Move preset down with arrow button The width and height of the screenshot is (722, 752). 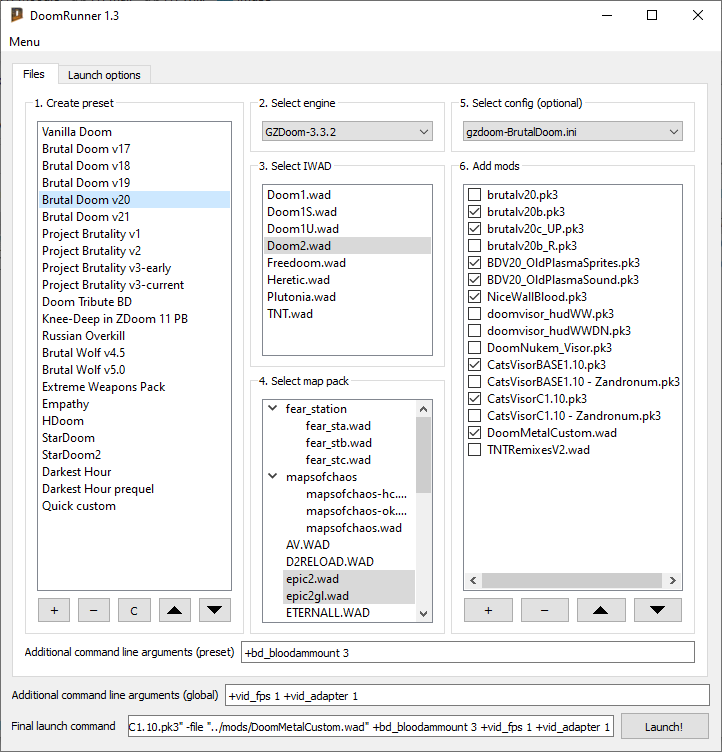pyautogui.click(x=214, y=610)
